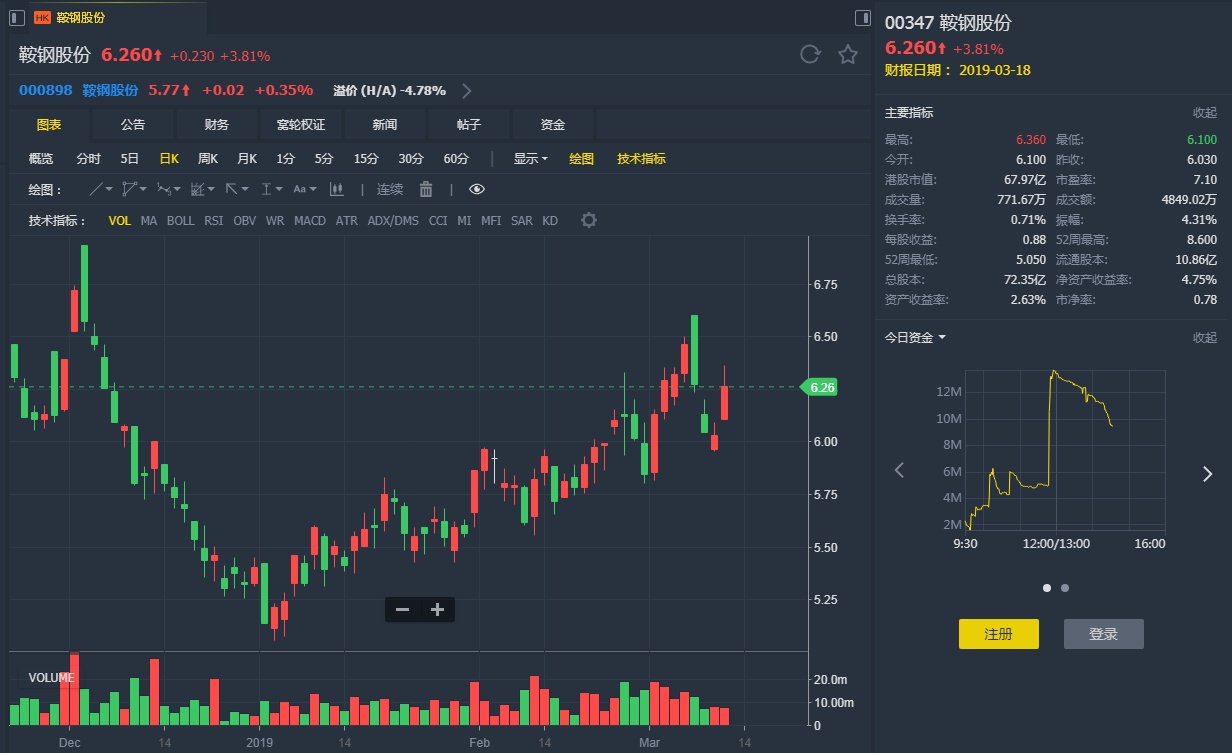Select the 60分 timeframe
1232x753 pixels.
(x=456, y=158)
